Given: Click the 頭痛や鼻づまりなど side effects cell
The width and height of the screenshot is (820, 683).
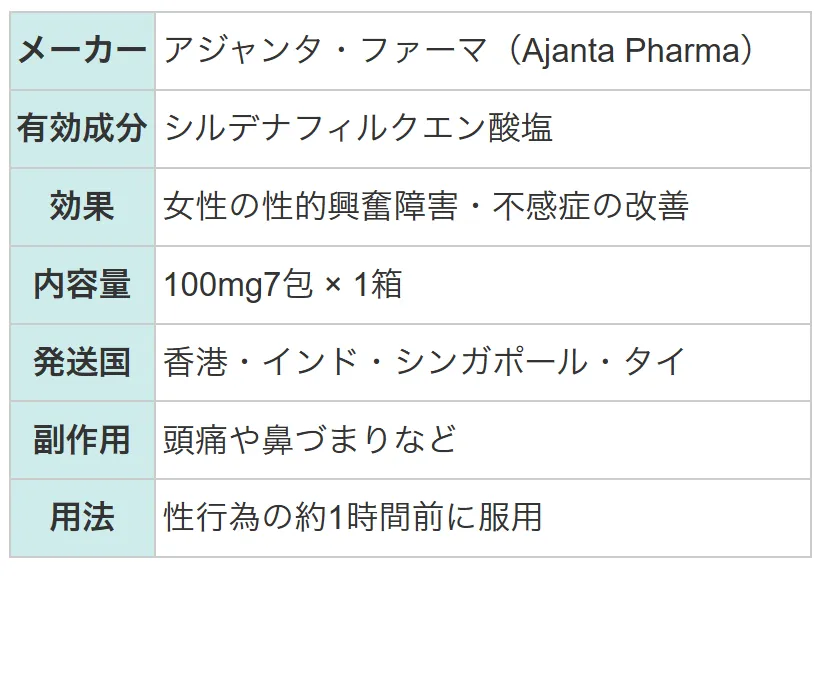Looking at the screenshot, I should point(483,440).
